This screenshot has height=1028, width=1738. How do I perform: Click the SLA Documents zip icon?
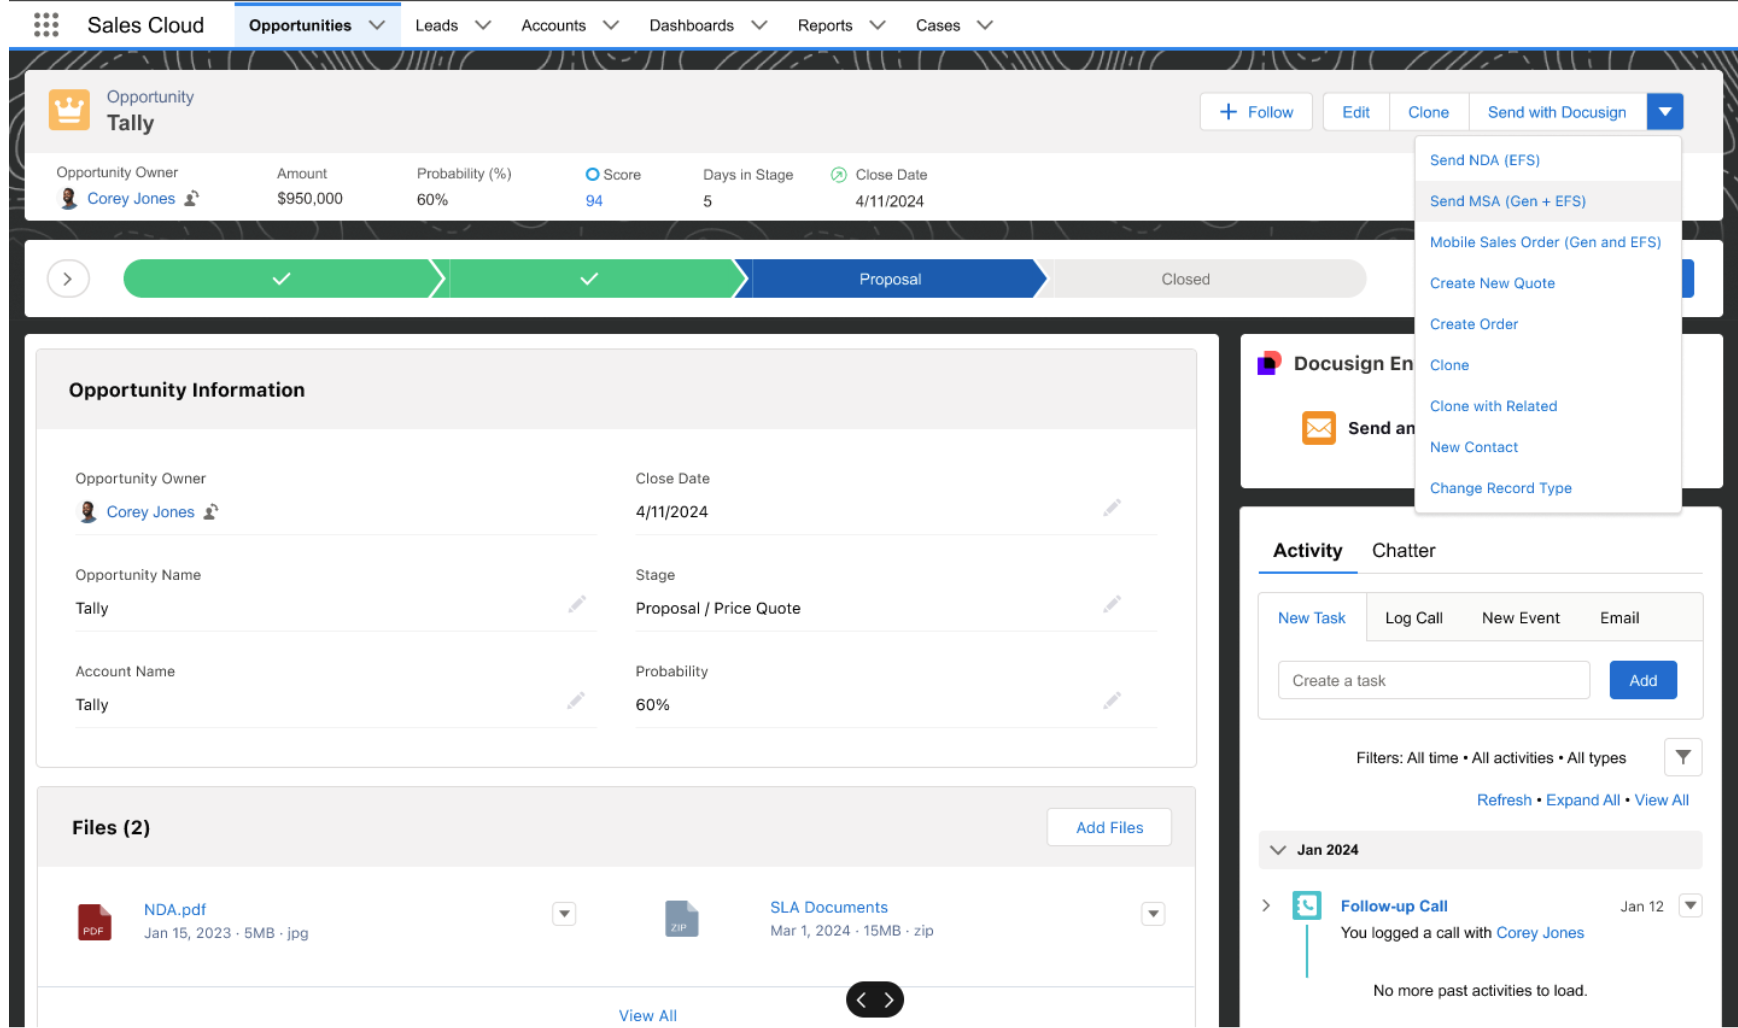681,919
